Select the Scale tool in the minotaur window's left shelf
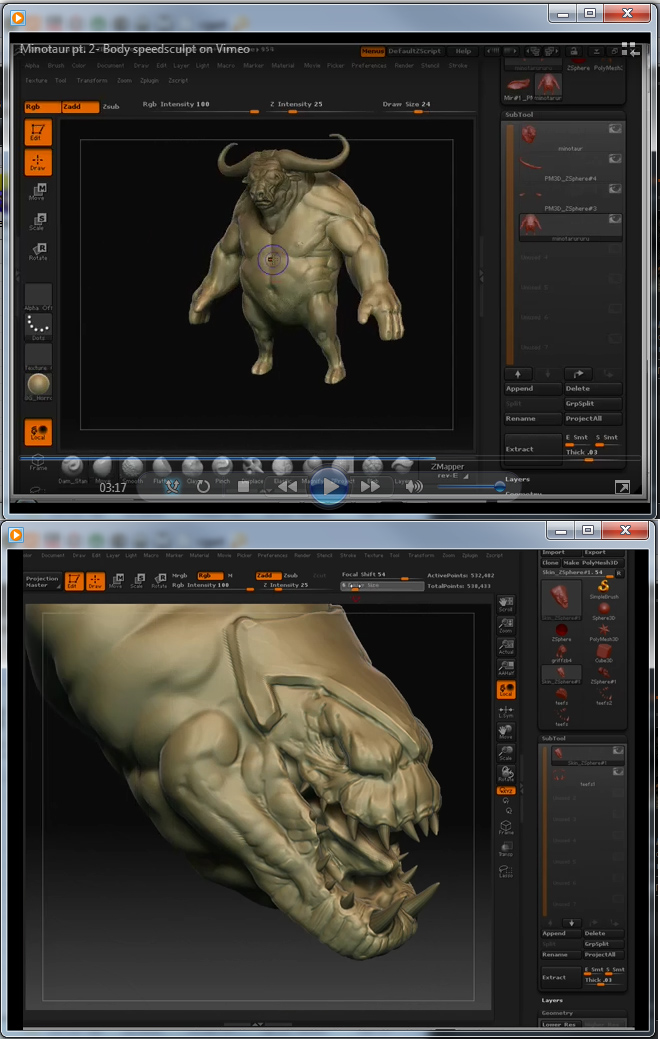This screenshot has height=1039, width=660. (x=38, y=221)
